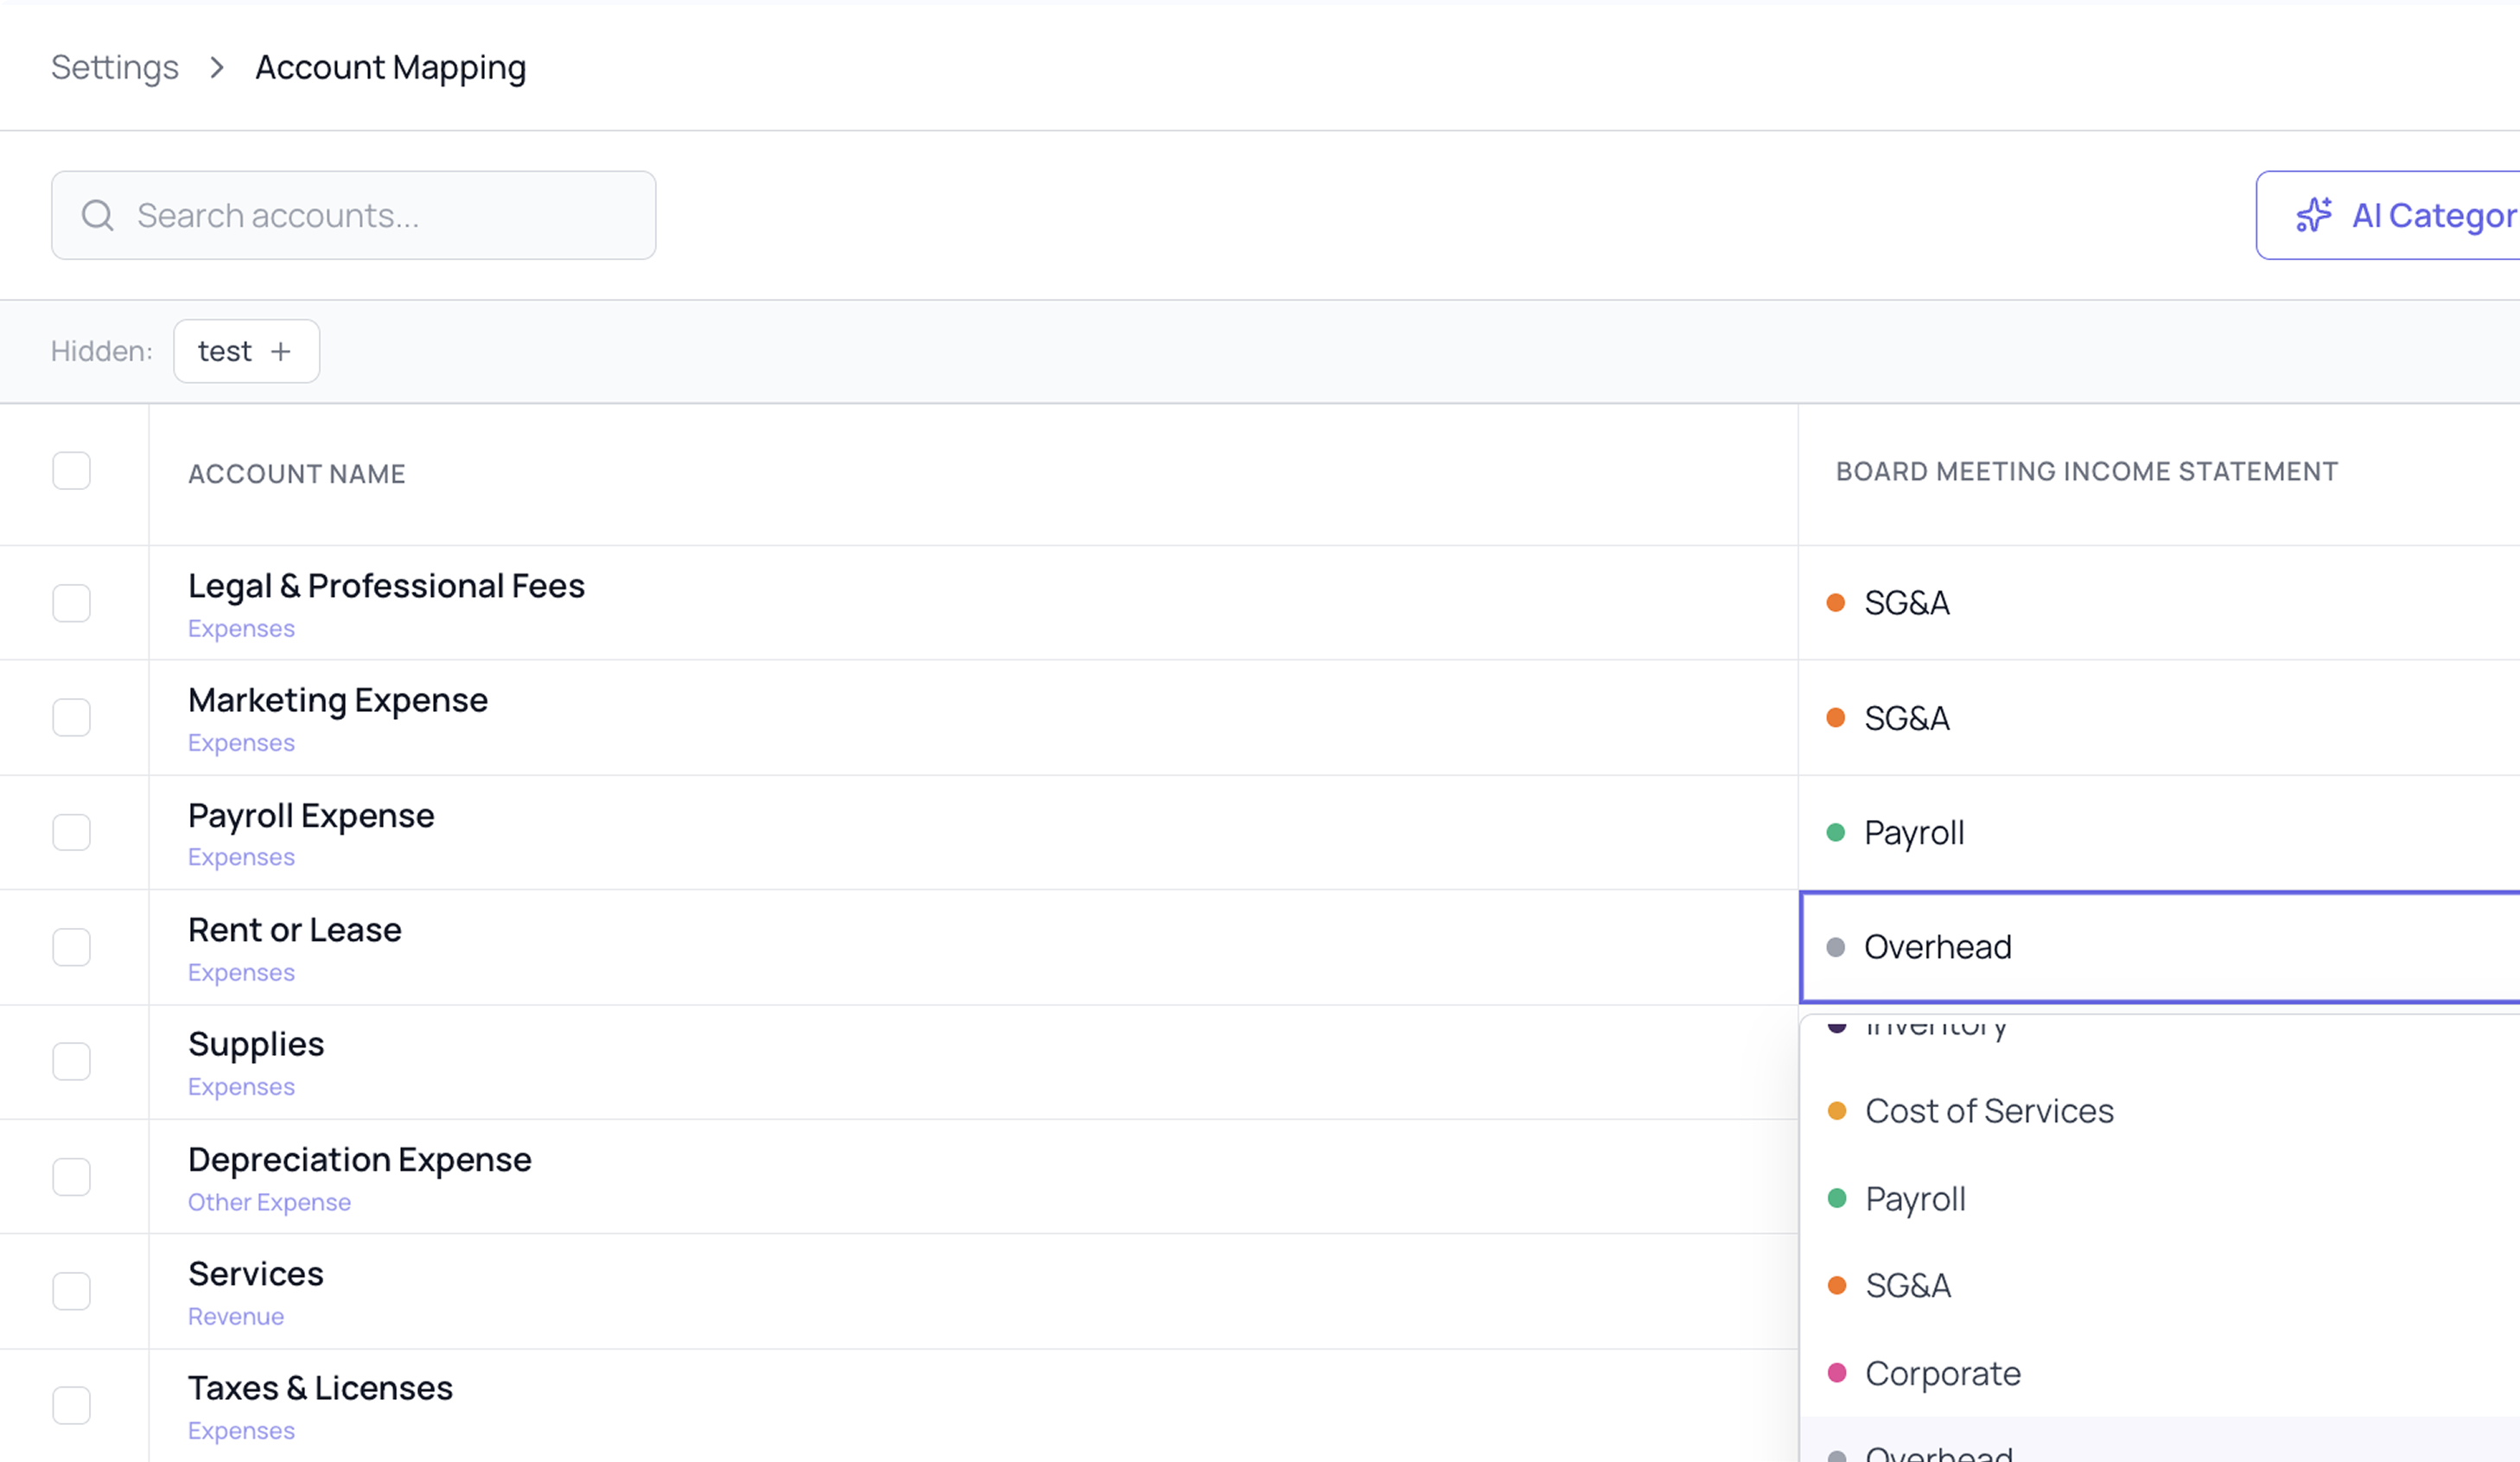The width and height of the screenshot is (2520, 1462).
Task: Open Payroll mapping for Payroll Expense
Action: click(x=1914, y=832)
